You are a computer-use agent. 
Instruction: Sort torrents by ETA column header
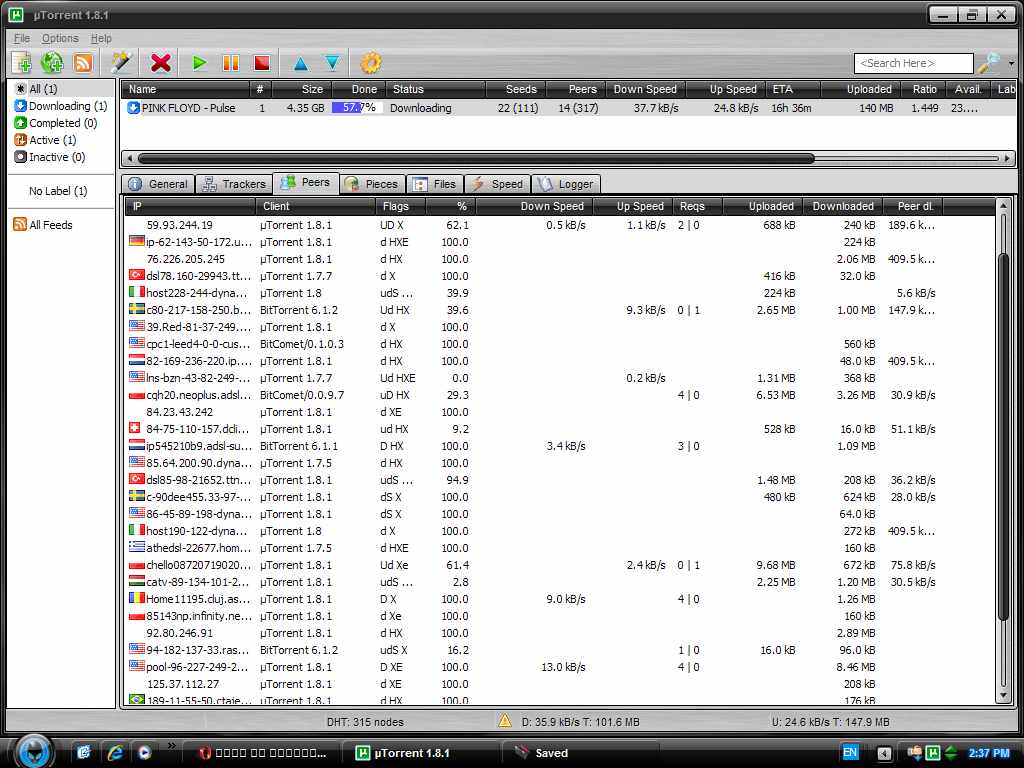(x=793, y=89)
